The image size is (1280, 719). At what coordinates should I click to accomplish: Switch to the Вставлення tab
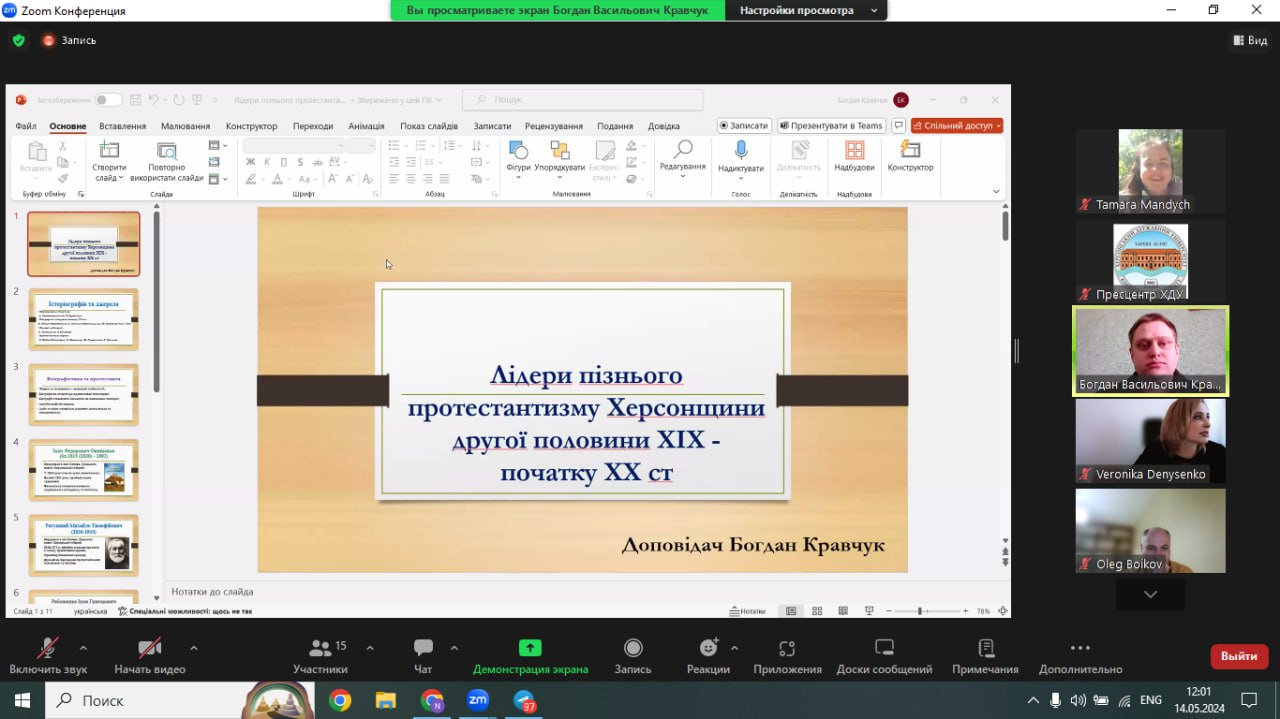[x=123, y=126]
